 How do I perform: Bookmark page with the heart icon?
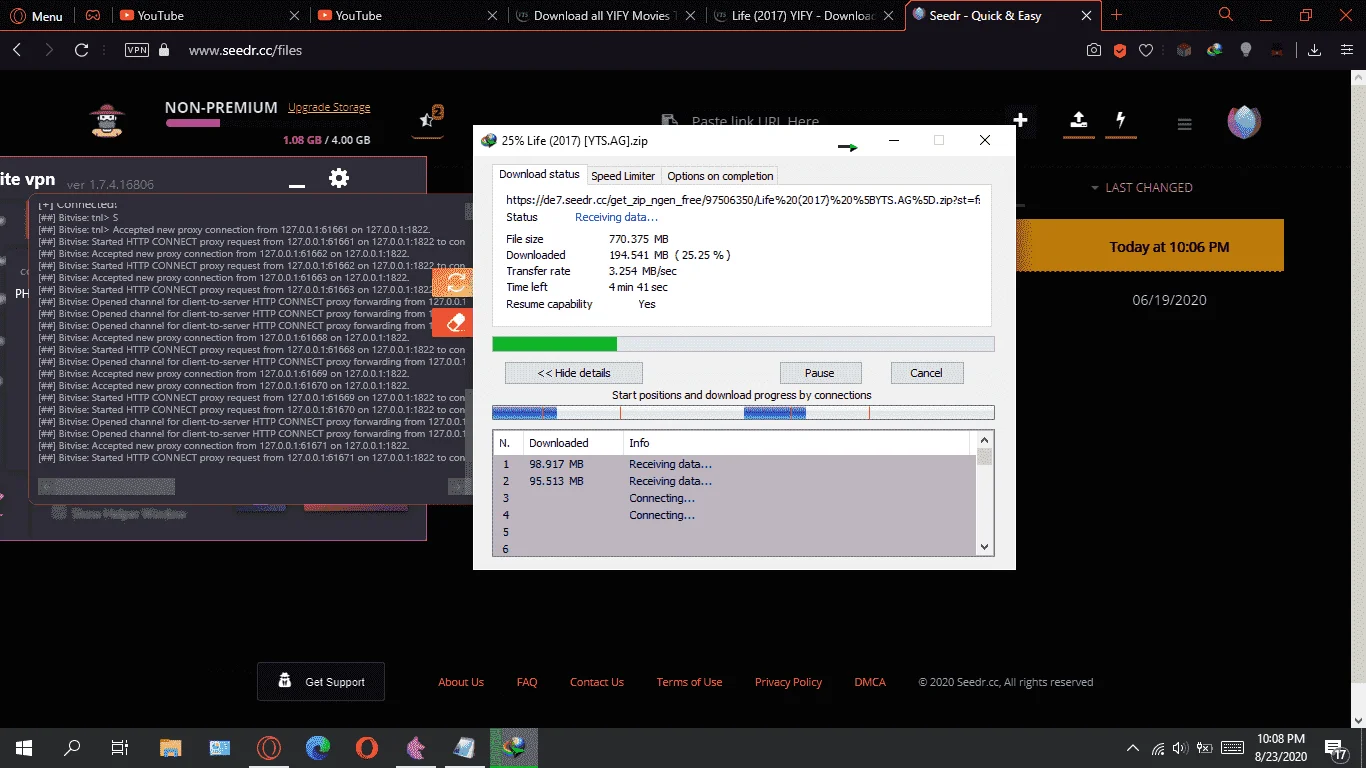point(1147,50)
